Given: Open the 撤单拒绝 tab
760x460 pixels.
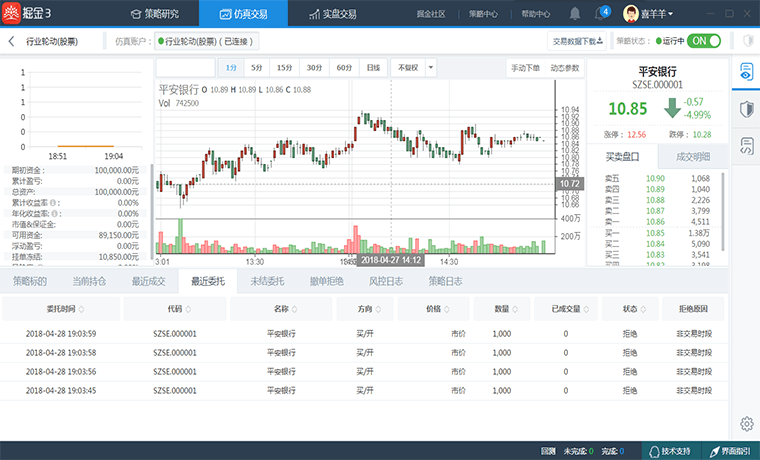Looking at the screenshot, I should pyautogui.click(x=327, y=281).
